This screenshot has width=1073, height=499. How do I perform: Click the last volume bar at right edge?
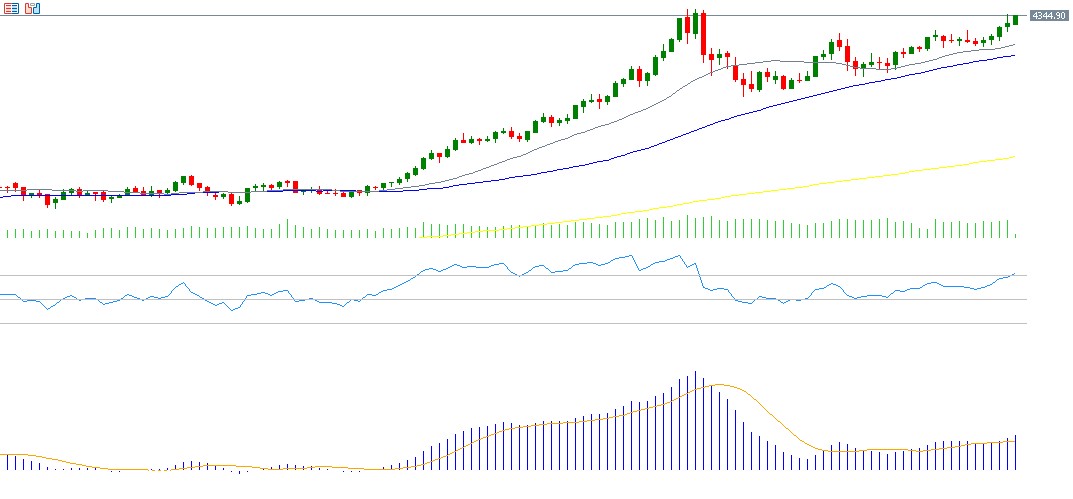pyautogui.click(x=1015, y=235)
